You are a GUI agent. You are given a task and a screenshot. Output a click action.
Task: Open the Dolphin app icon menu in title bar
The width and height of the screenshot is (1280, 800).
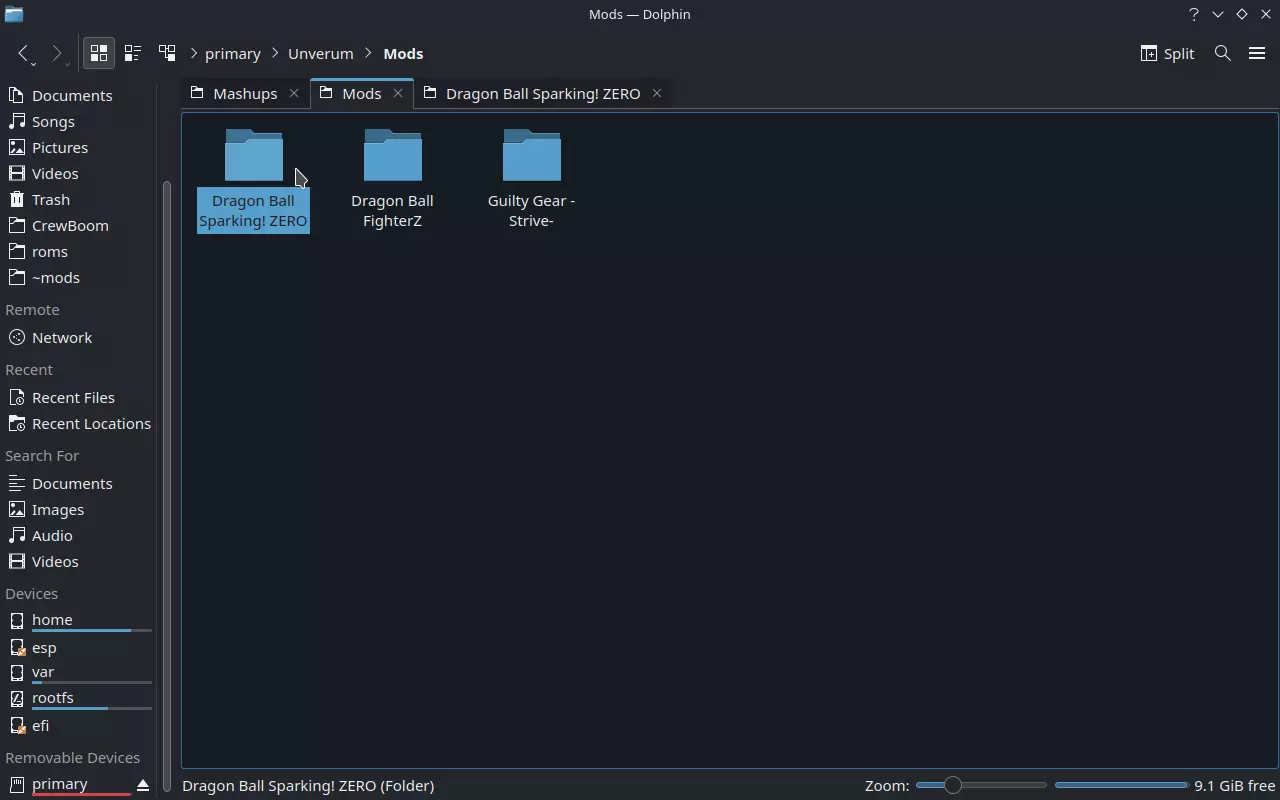(x=14, y=14)
